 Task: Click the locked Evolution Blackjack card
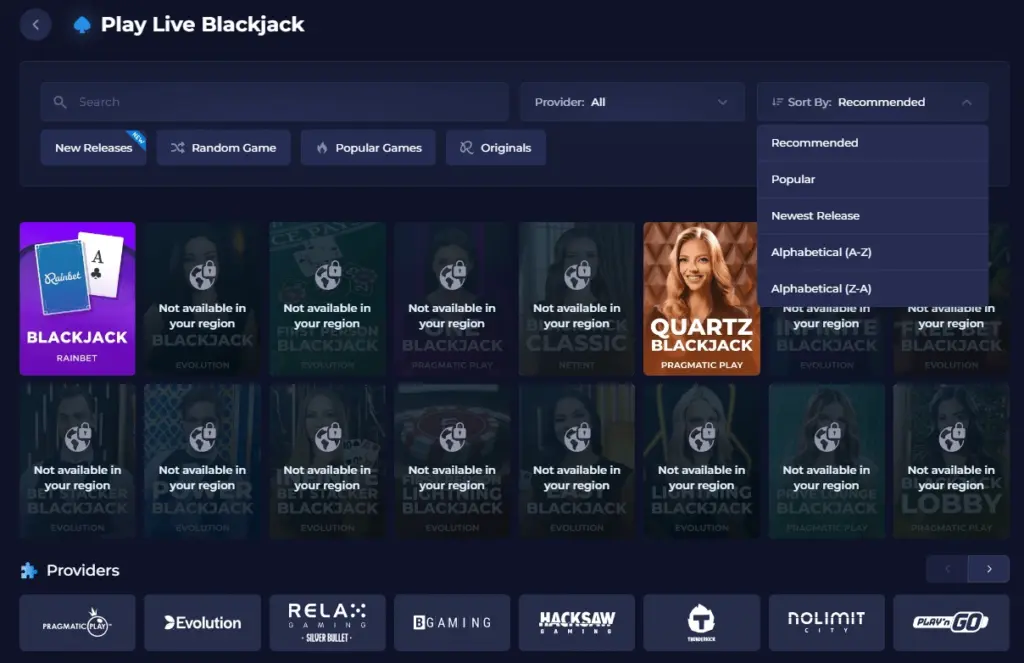pos(202,299)
